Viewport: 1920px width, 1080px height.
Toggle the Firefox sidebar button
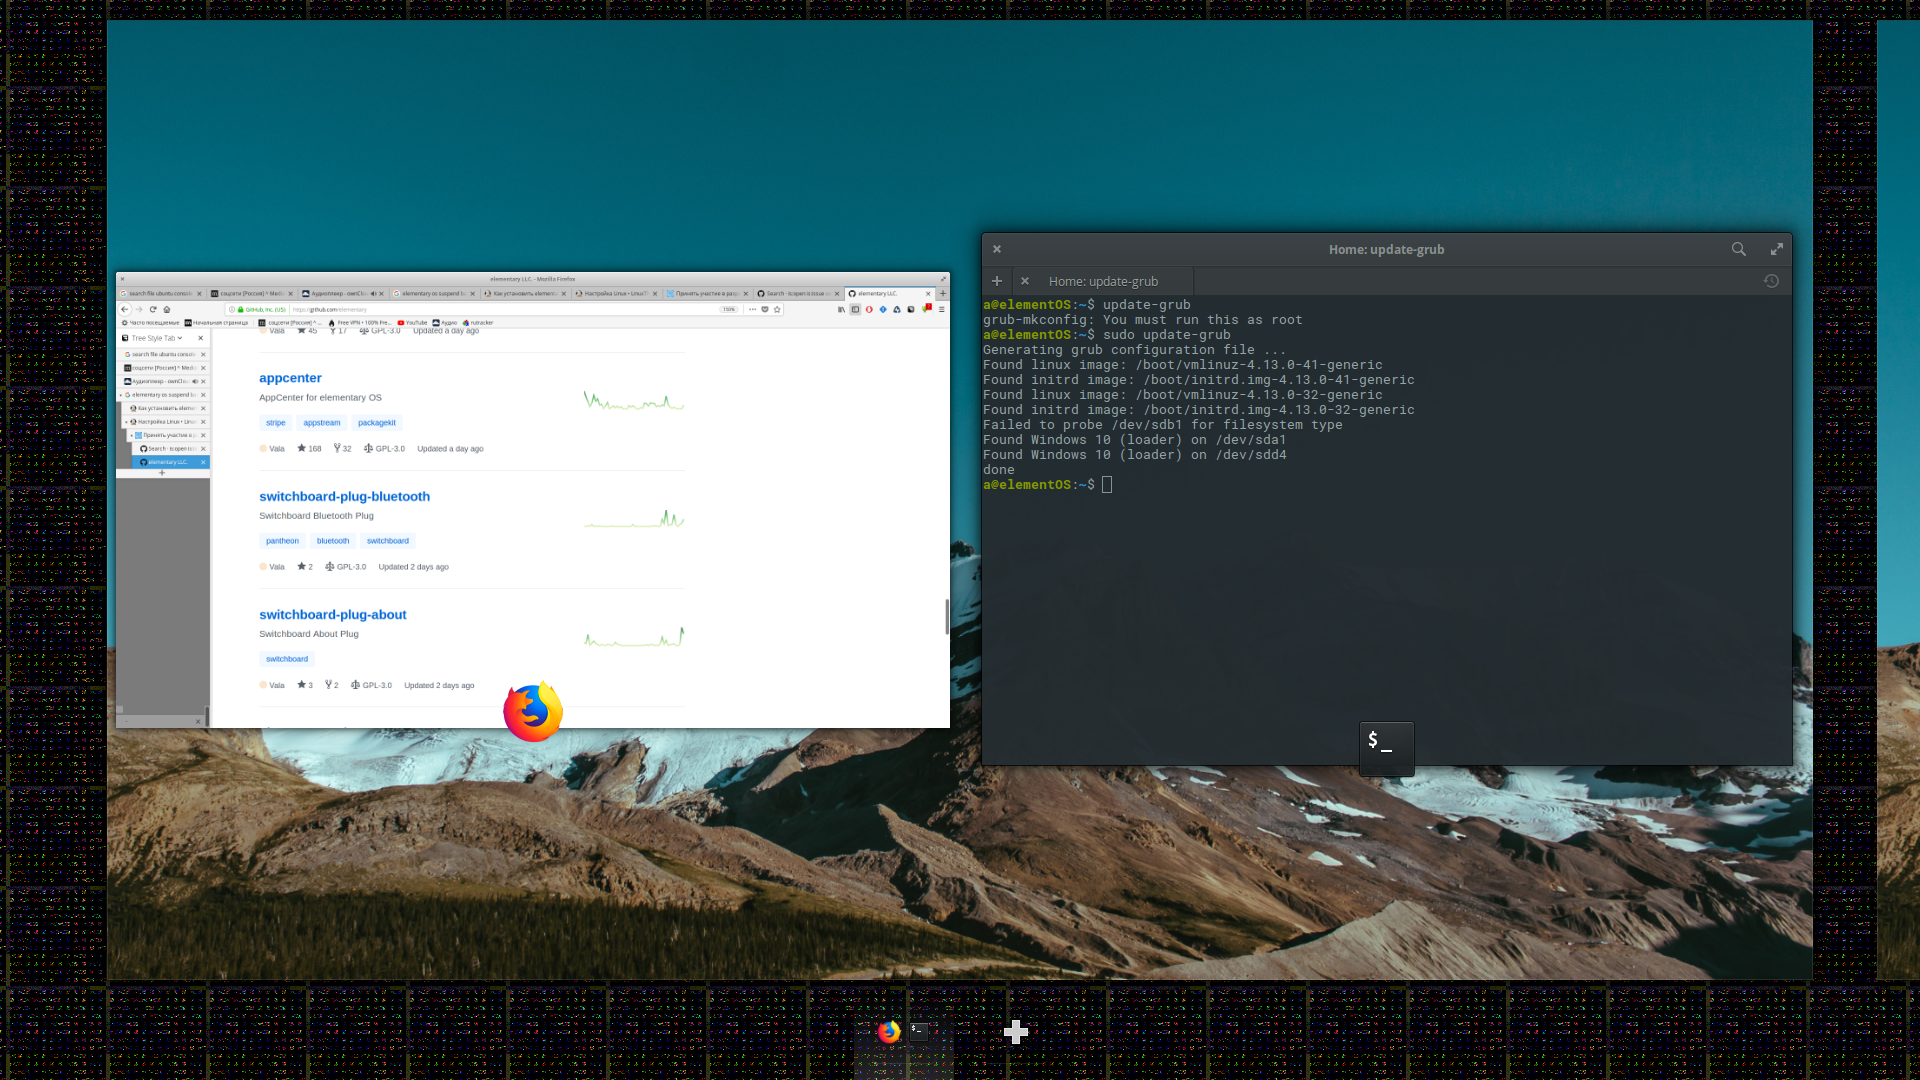(855, 309)
